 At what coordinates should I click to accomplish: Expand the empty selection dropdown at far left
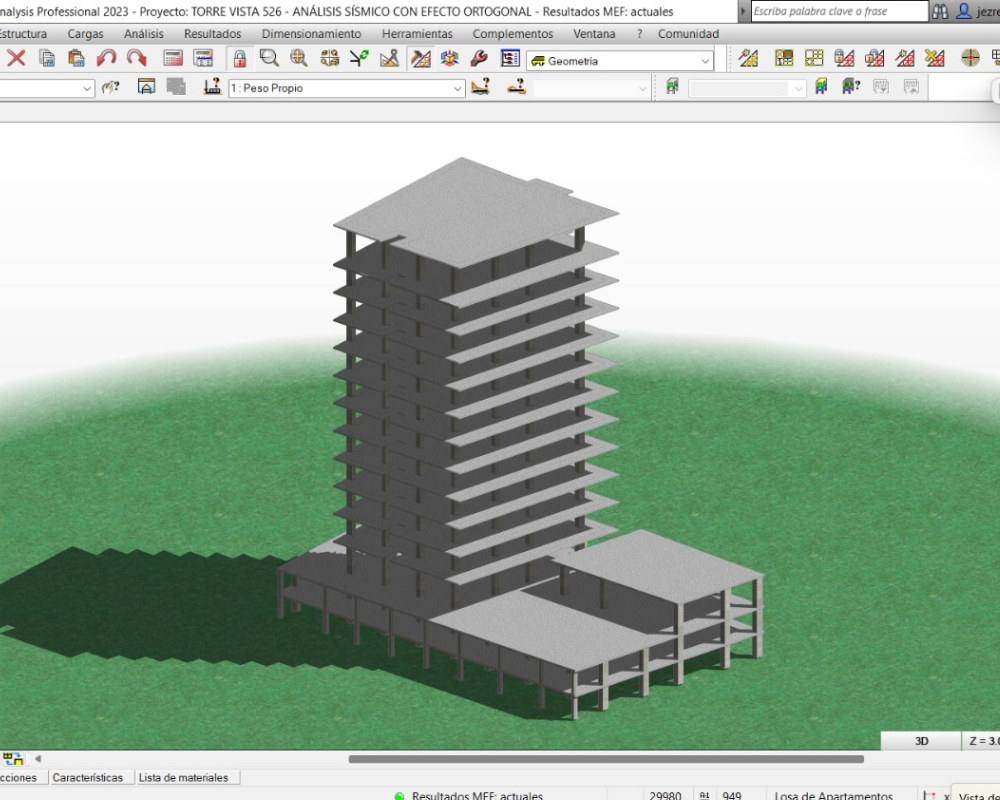[87, 88]
